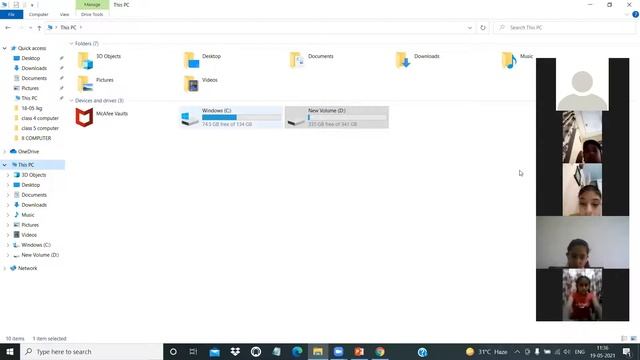Expand OneDrive in navigation pane
The image size is (640, 360).
pos(4,151)
